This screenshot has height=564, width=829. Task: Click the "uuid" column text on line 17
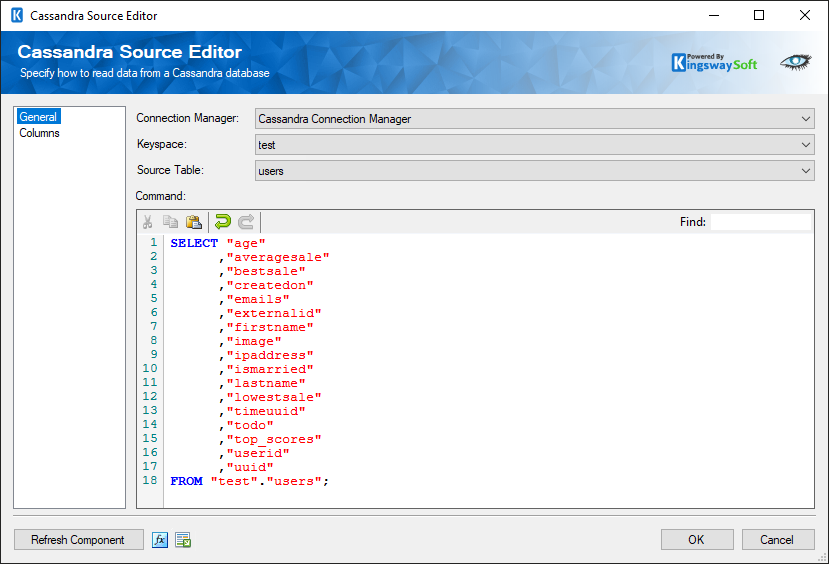250,467
